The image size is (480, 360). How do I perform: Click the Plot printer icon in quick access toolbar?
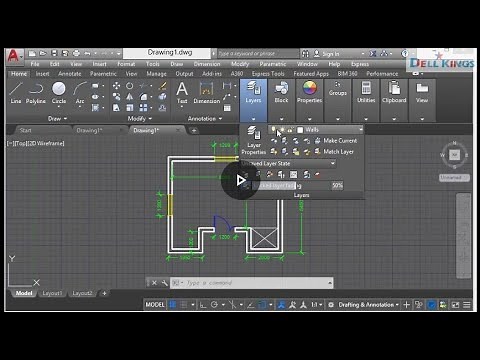(x=76, y=53)
